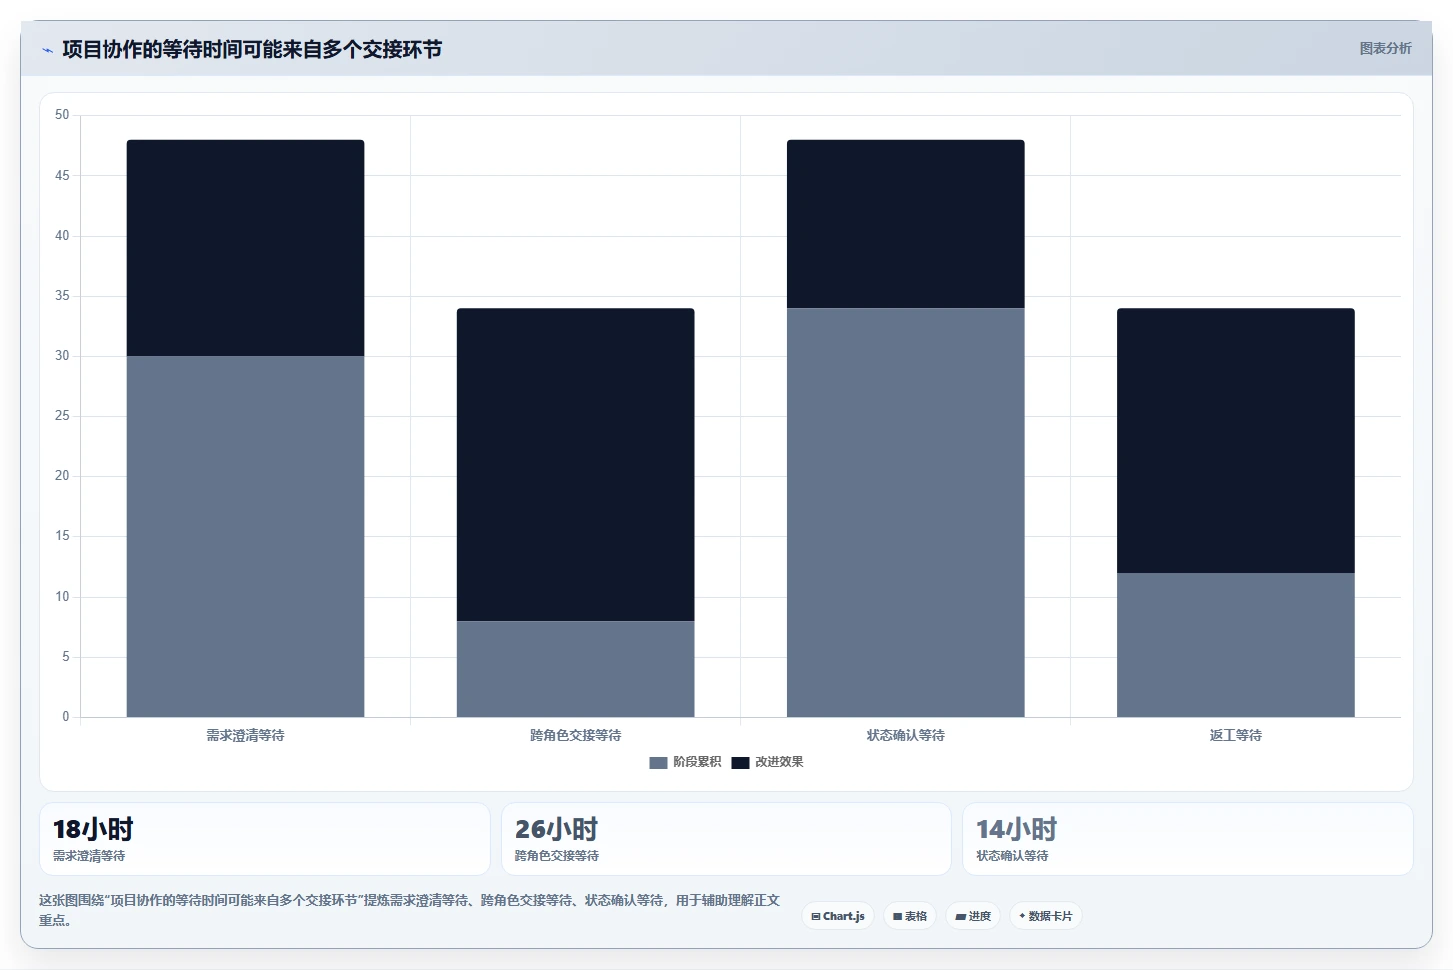Click the 需求澄清等待 x-axis label

(x=245, y=735)
